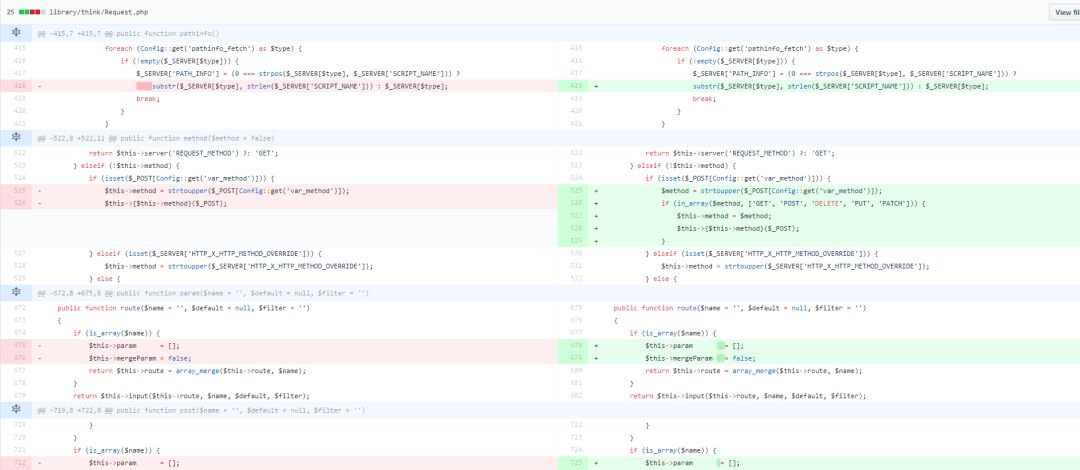Click deleted line '$this->{$this->method}($_POST);' on left side
The width and height of the screenshot is (1080, 470).
(x=165, y=203)
